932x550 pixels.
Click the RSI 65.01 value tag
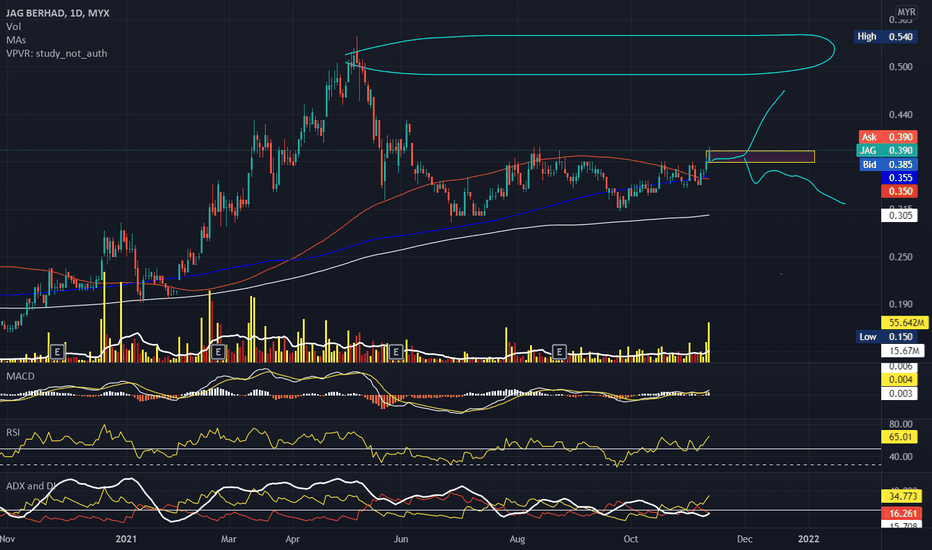(899, 437)
